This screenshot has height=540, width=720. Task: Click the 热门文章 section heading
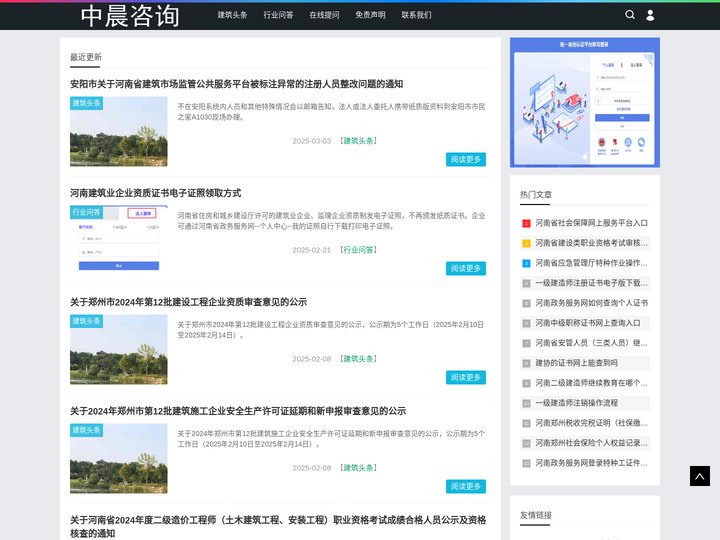pos(536,195)
